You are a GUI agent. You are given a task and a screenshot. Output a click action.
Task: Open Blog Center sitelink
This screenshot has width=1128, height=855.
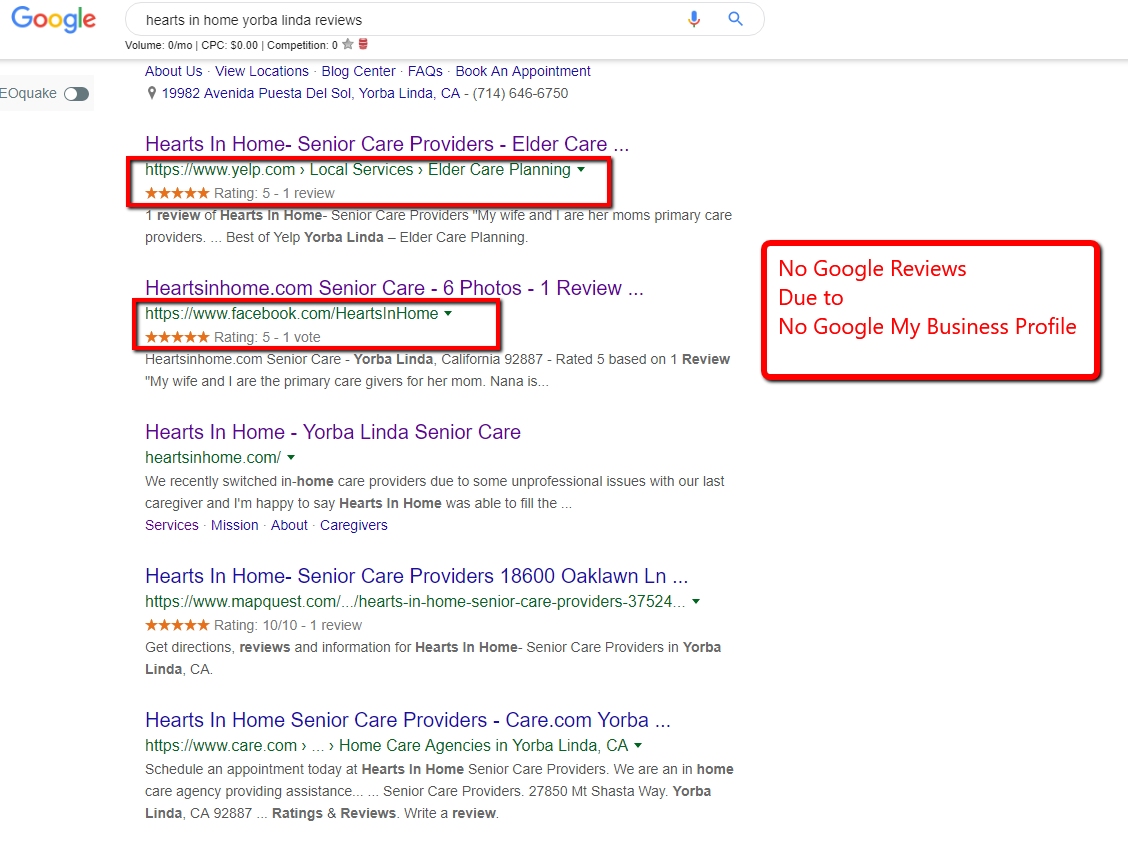(358, 71)
